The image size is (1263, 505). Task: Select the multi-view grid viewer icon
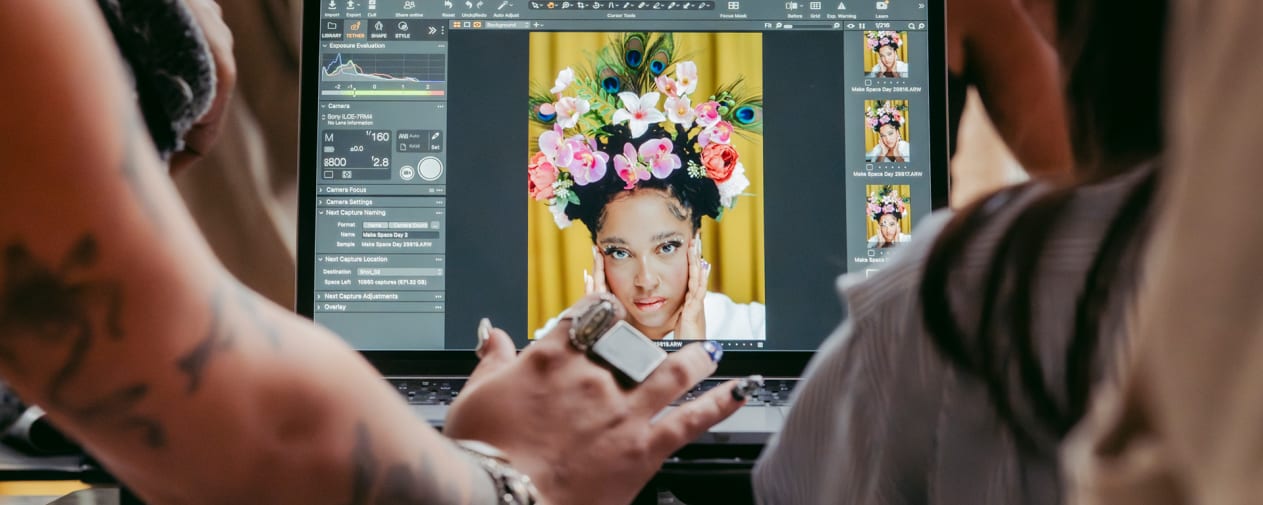click(x=457, y=25)
